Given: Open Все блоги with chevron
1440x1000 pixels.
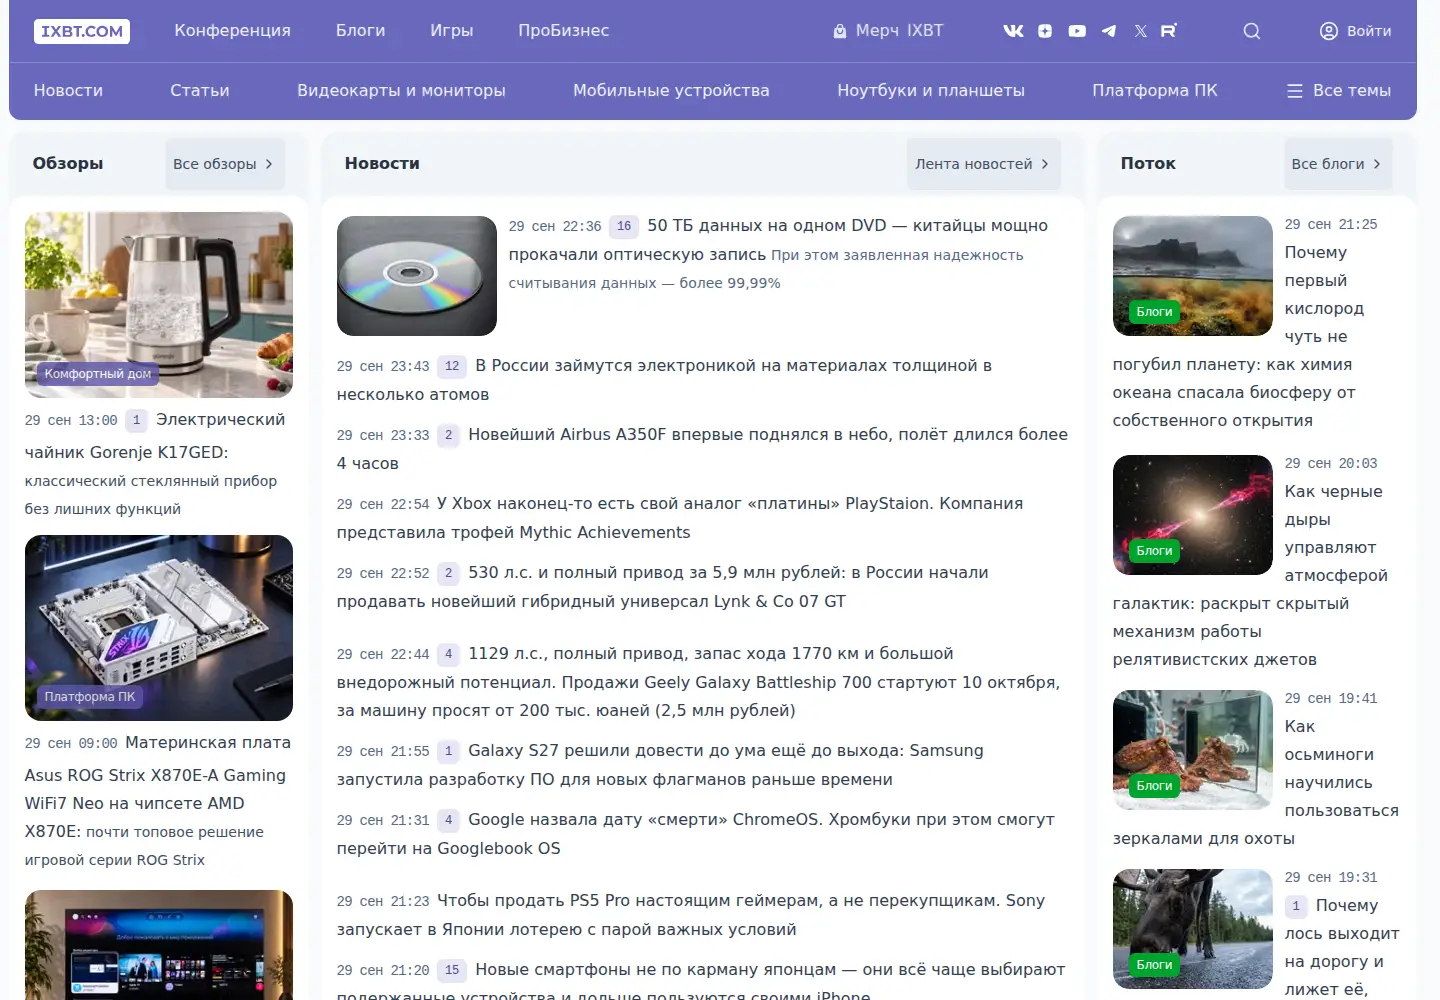Looking at the screenshot, I should (1337, 164).
